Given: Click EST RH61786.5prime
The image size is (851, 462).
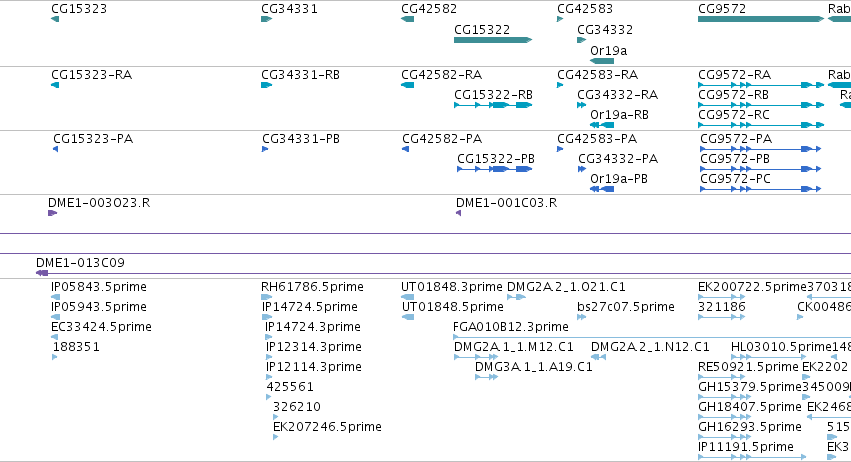Looking at the screenshot, I should (312, 287).
